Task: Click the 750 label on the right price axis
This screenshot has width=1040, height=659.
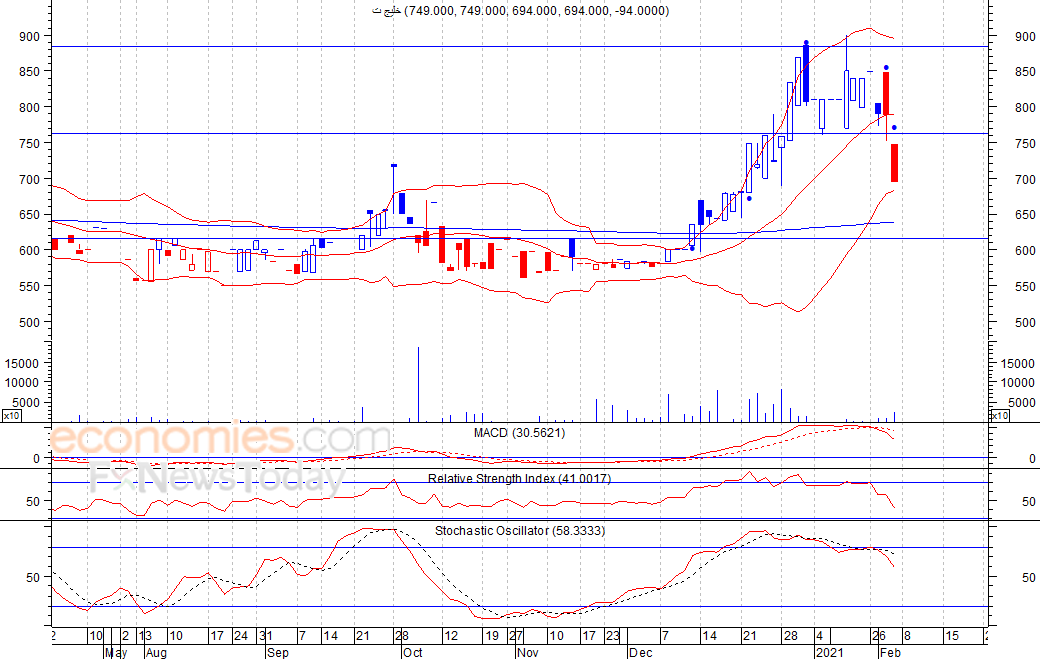Action: pos(1025,143)
